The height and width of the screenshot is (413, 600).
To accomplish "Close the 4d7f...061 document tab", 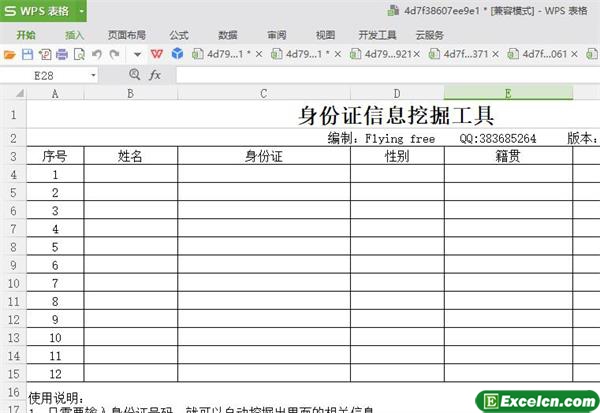I will point(574,54).
